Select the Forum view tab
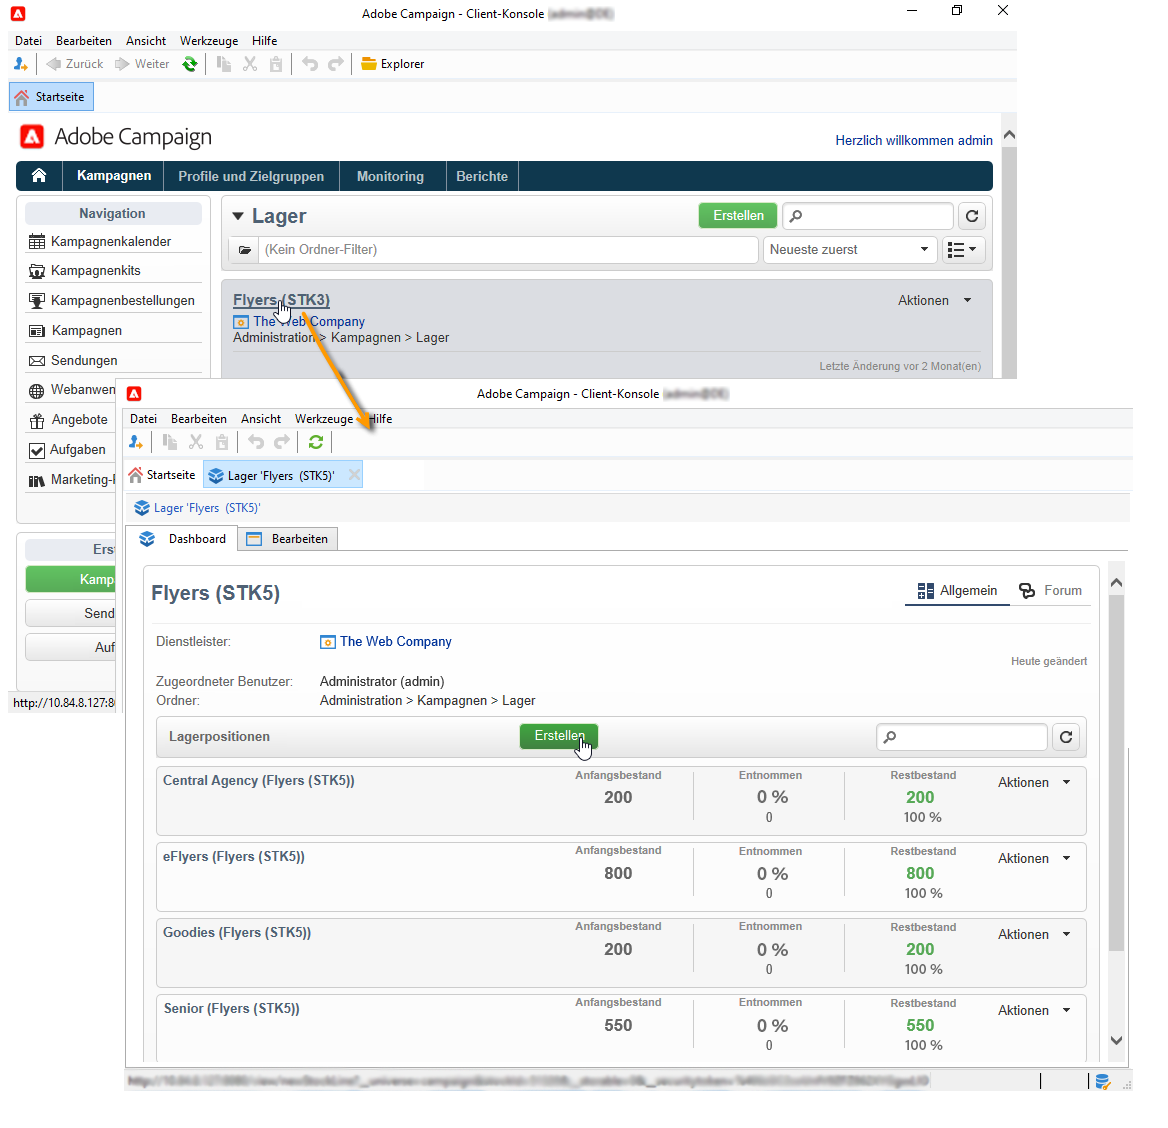The height and width of the screenshot is (1128, 1168). pos(1050,591)
